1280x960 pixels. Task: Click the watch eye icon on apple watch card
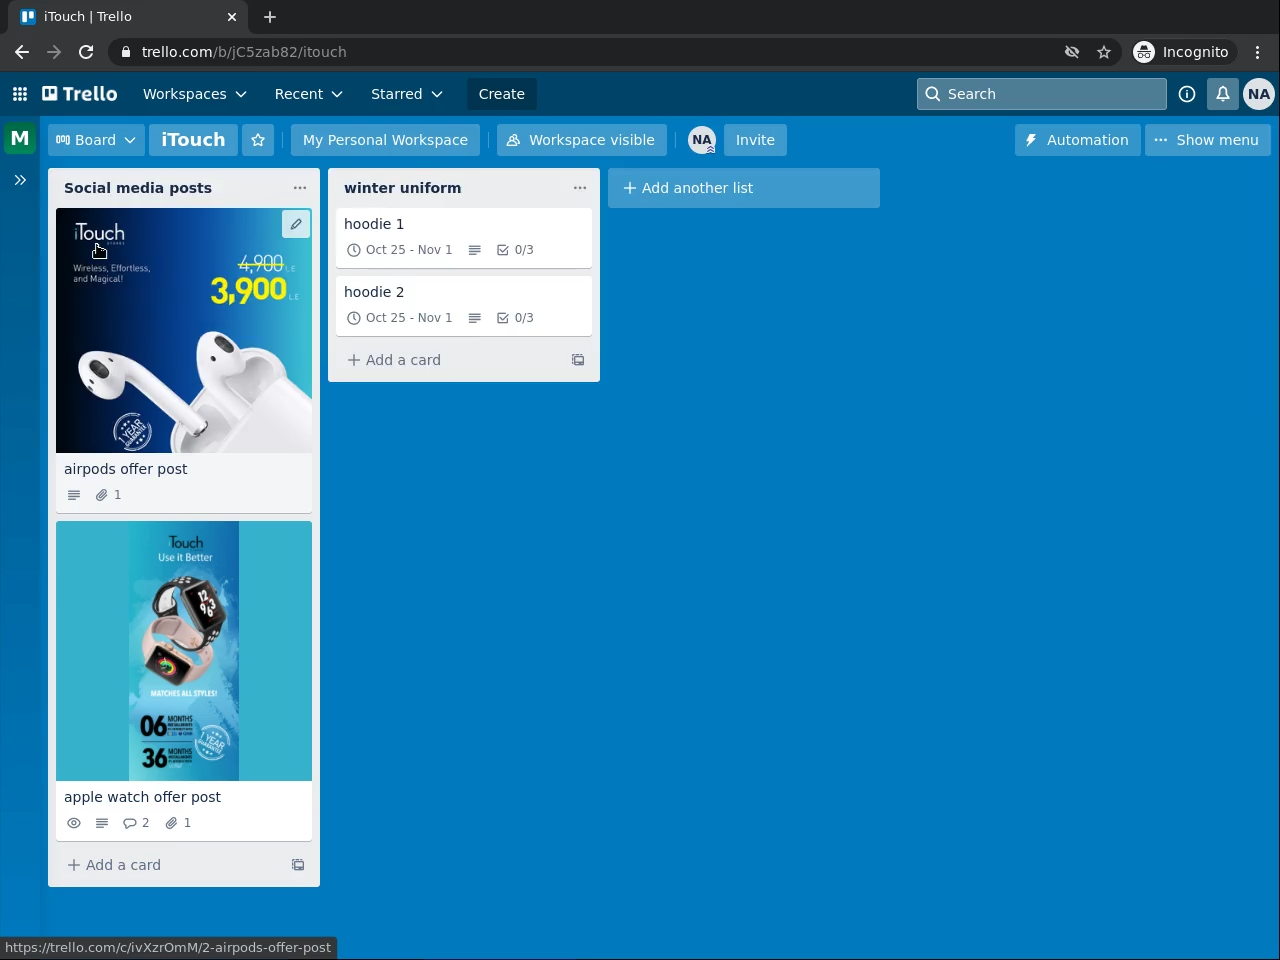[x=74, y=823]
